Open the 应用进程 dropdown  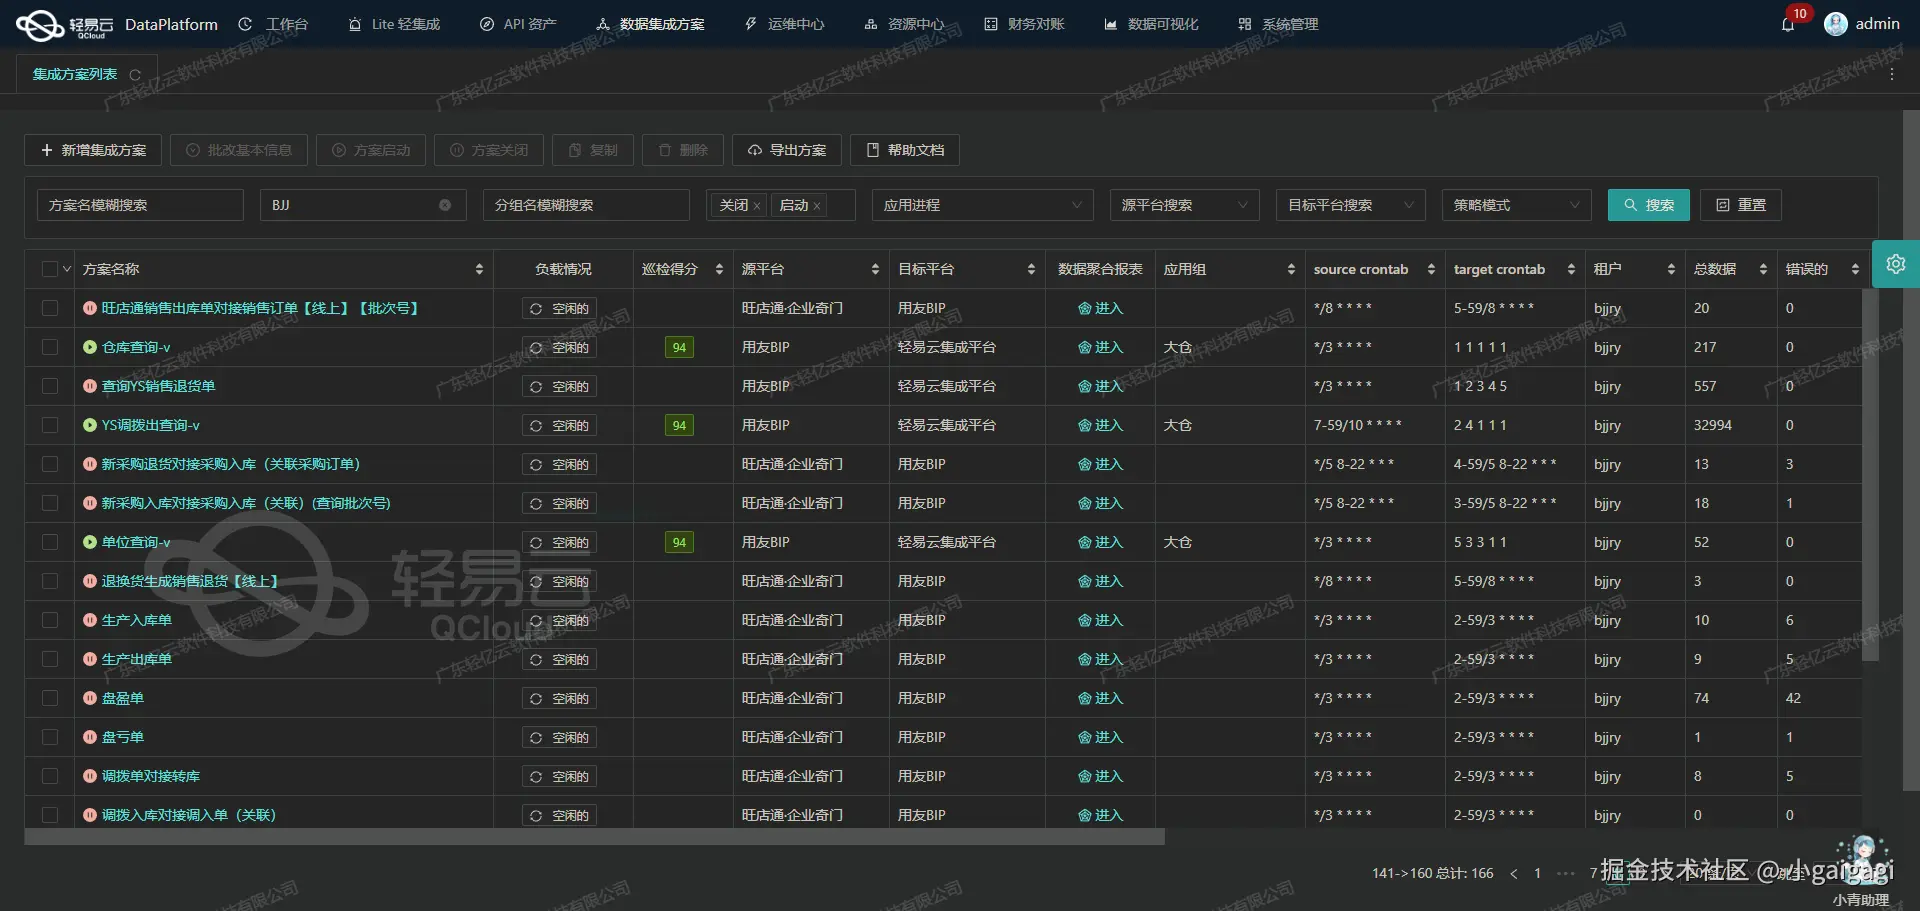click(x=982, y=205)
